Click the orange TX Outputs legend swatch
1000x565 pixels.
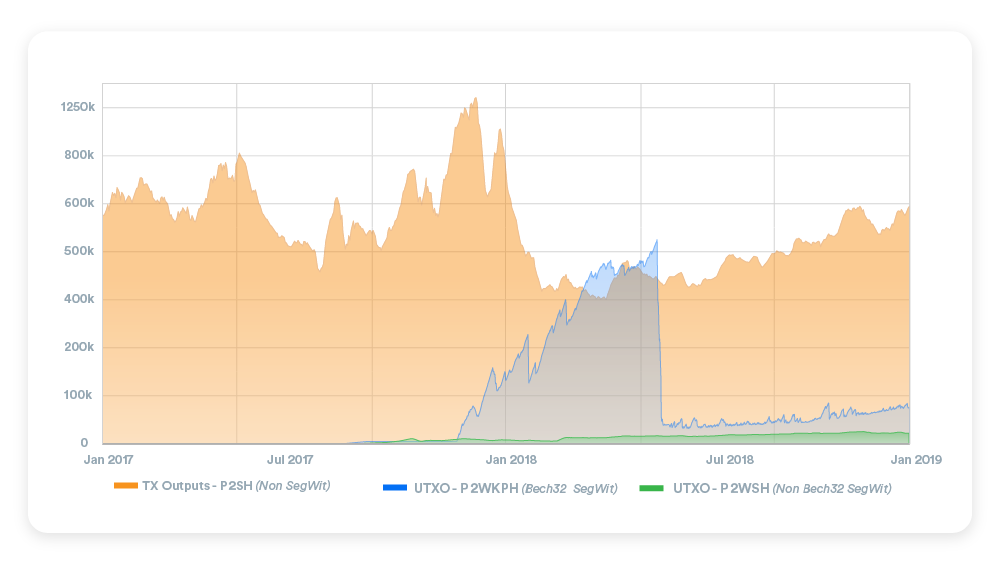coord(125,486)
